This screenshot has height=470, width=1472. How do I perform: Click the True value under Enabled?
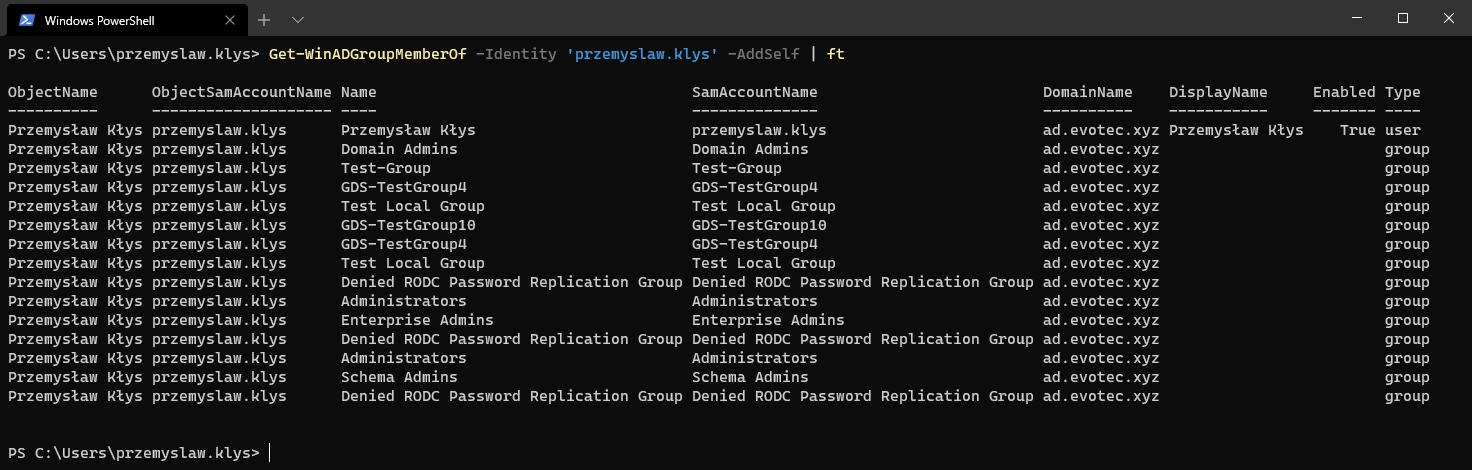tap(1358, 130)
